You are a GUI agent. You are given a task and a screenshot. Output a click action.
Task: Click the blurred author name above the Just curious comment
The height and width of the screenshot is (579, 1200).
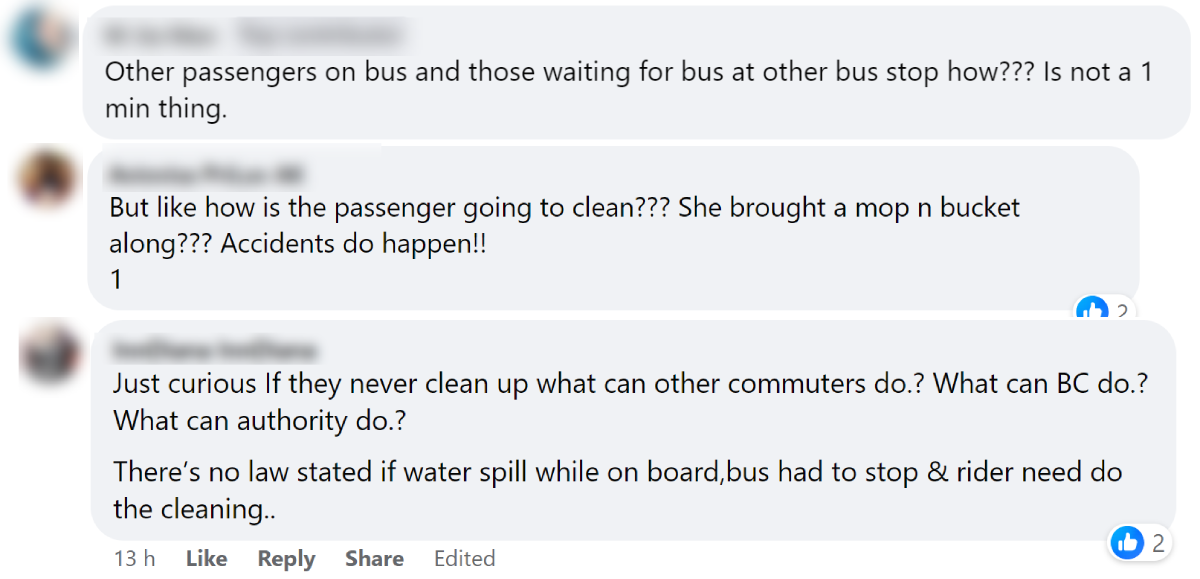pyautogui.click(x=215, y=349)
